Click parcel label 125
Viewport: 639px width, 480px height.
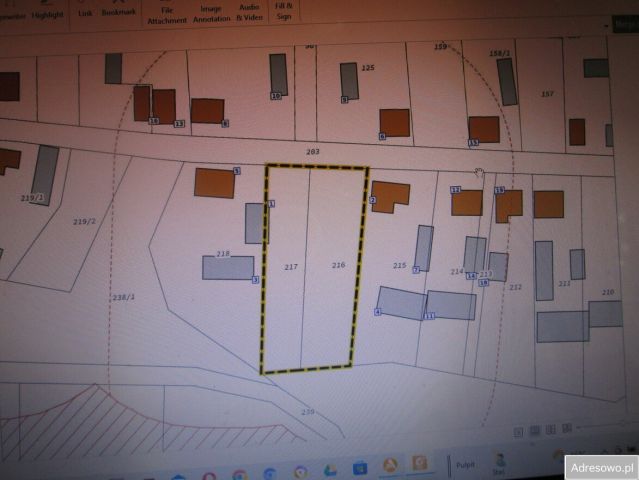tap(368, 68)
